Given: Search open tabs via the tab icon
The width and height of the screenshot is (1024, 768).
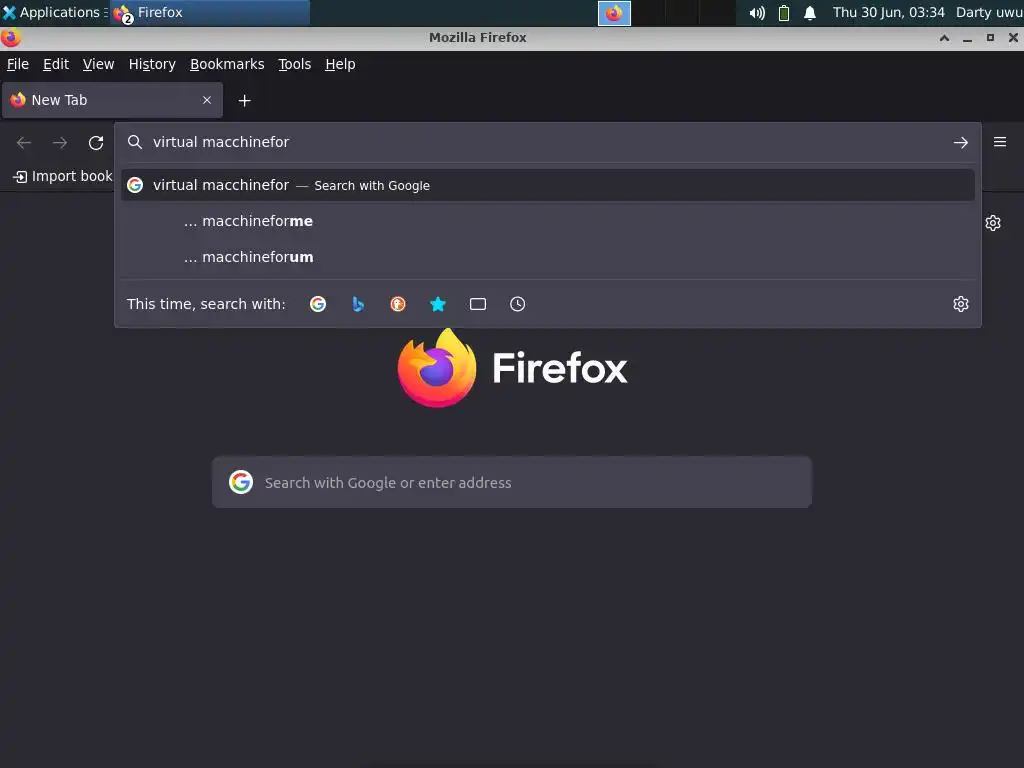Looking at the screenshot, I should tap(478, 304).
